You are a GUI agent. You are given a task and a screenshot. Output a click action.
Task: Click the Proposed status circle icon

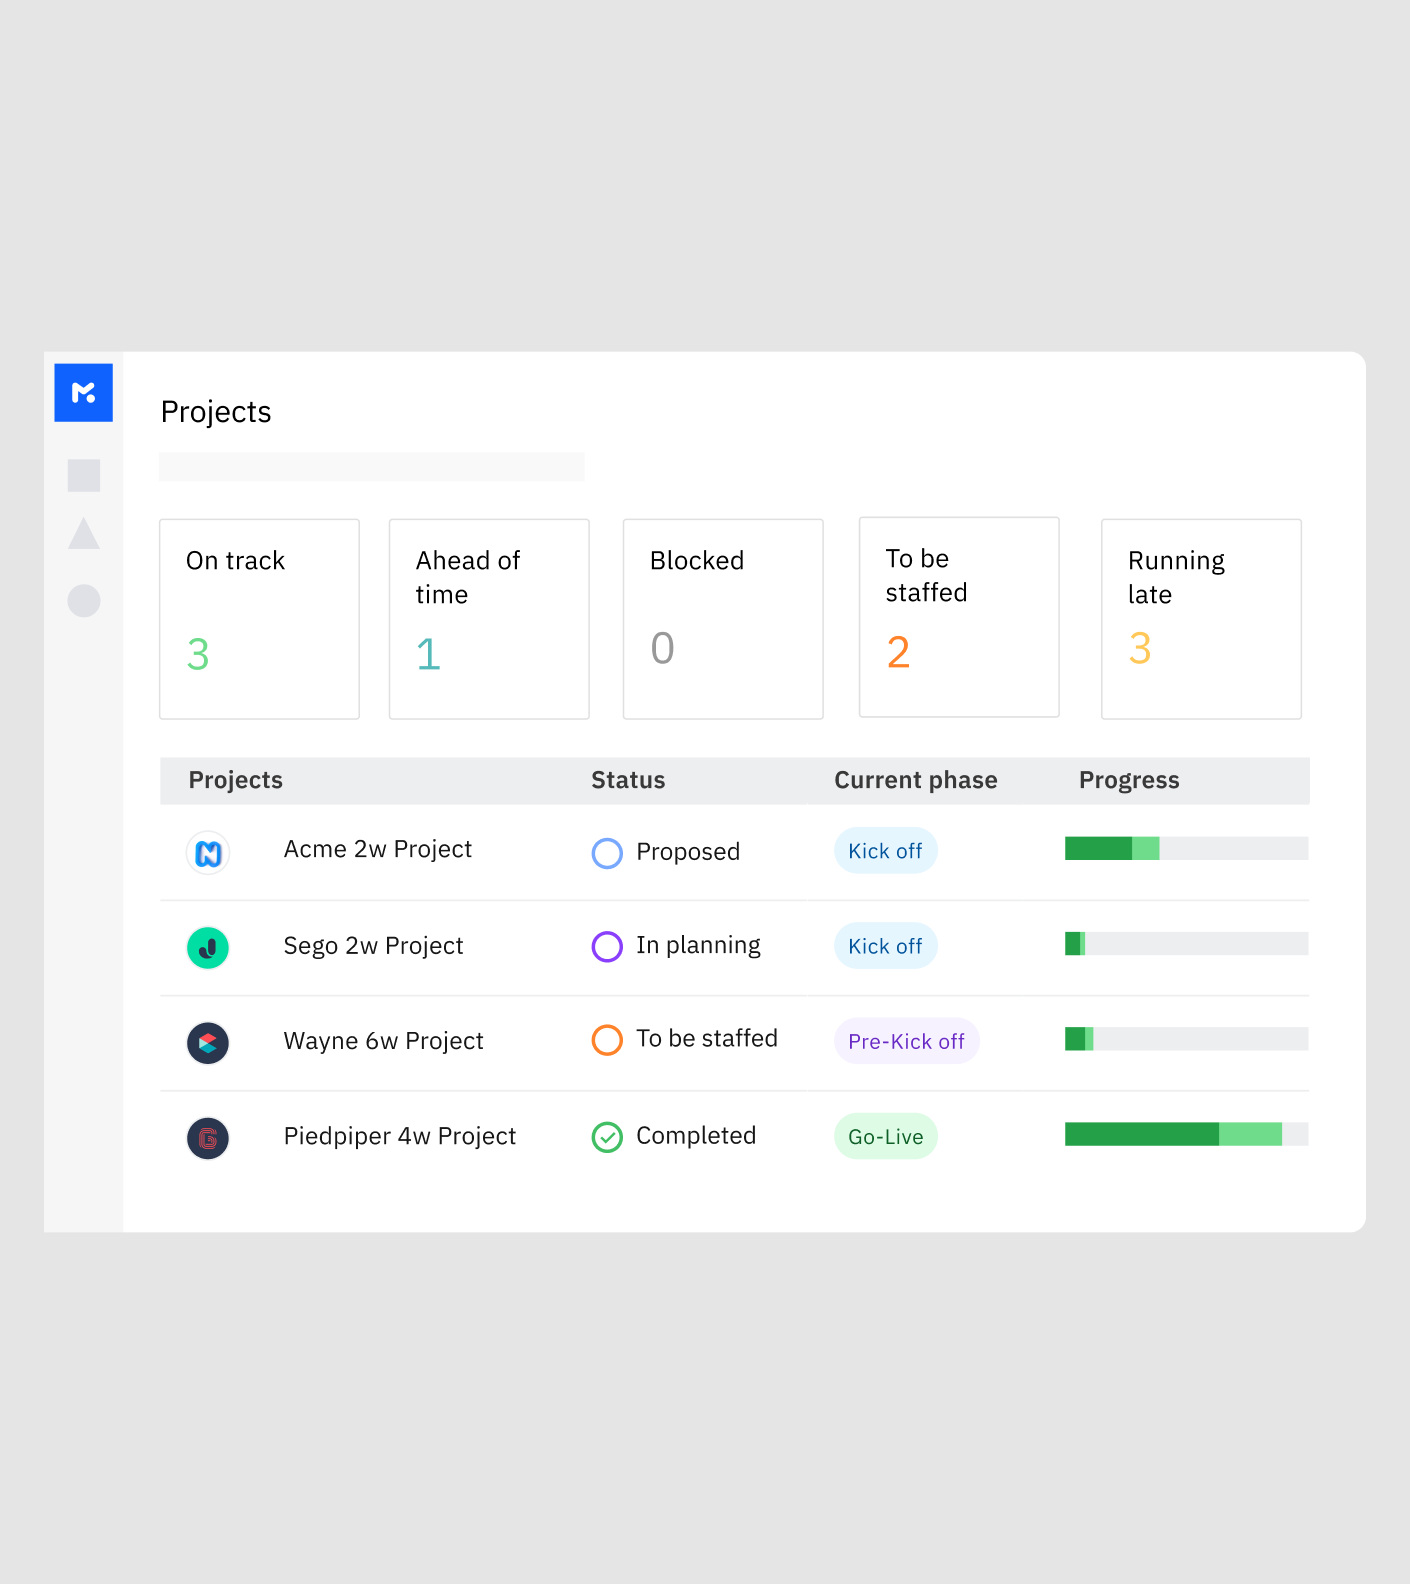point(607,853)
